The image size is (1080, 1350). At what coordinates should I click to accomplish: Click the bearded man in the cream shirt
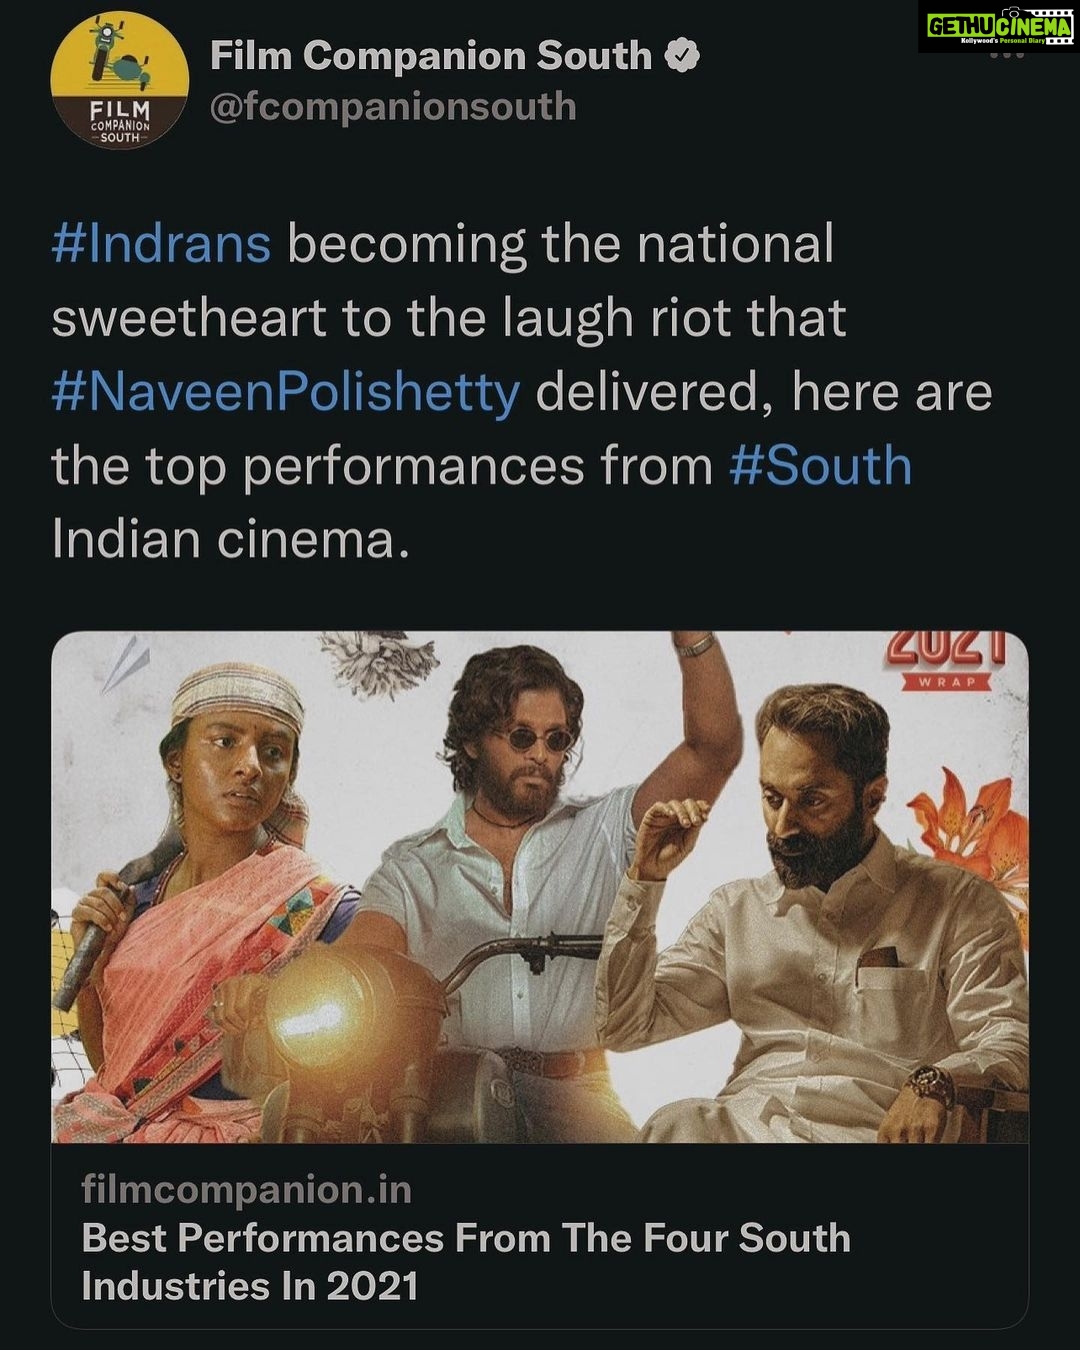pos(820,920)
